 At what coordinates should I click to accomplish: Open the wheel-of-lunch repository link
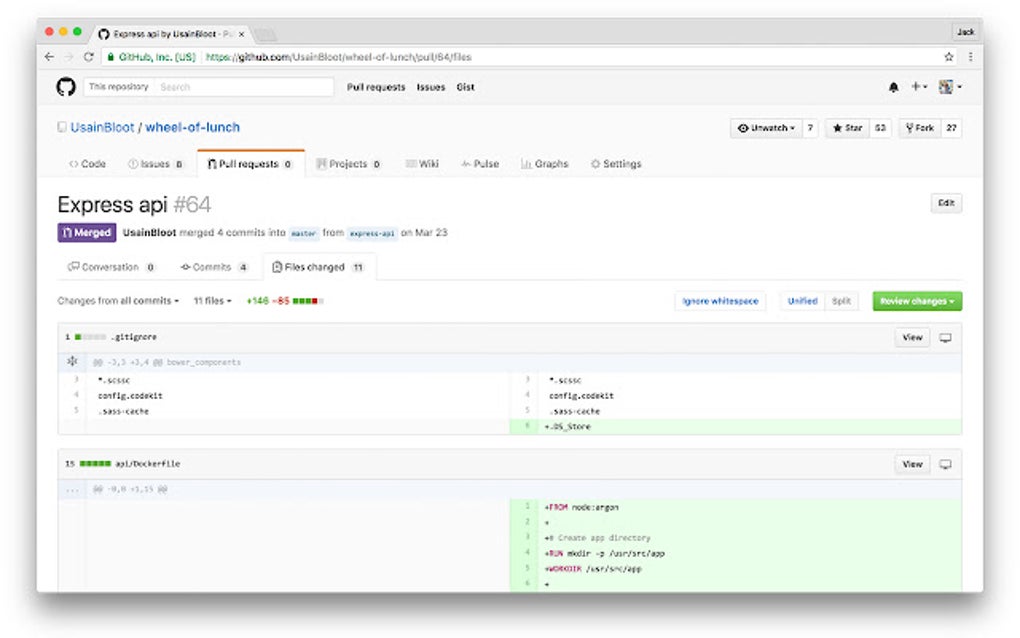[x=191, y=127]
